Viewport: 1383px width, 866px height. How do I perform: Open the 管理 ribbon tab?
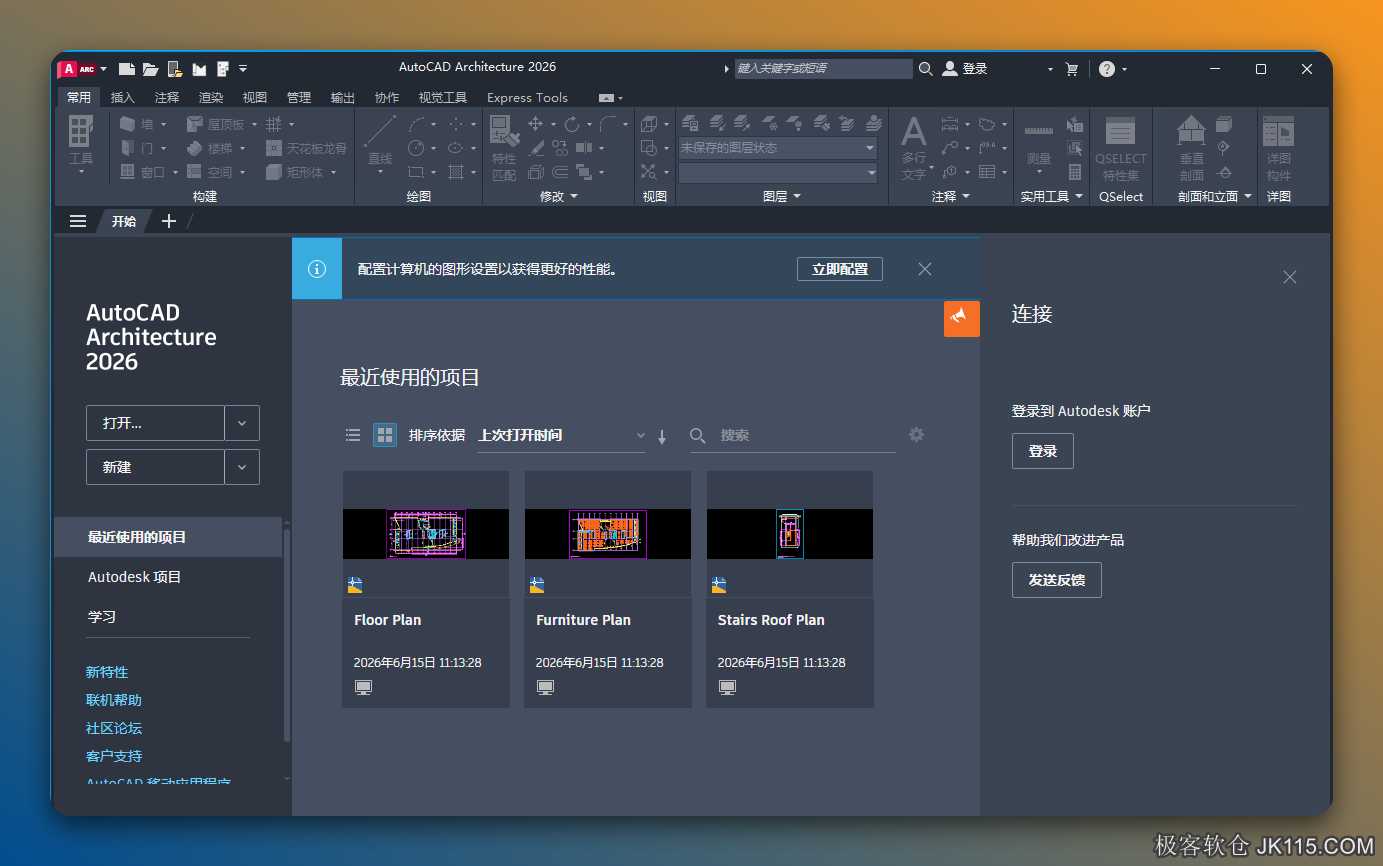tap(299, 97)
